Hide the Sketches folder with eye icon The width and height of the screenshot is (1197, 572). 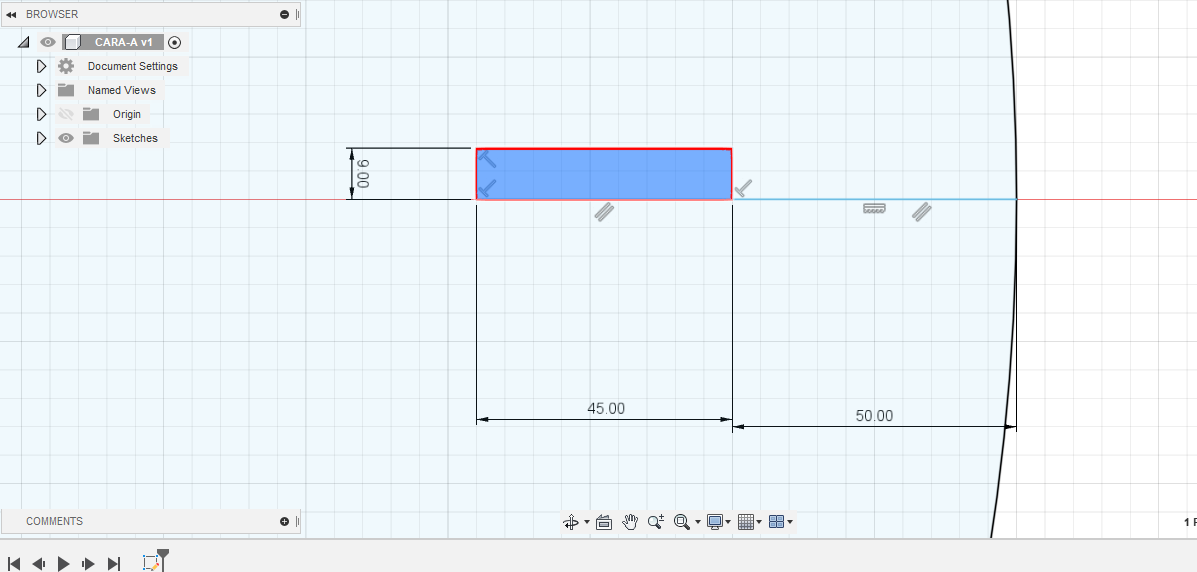point(66,137)
